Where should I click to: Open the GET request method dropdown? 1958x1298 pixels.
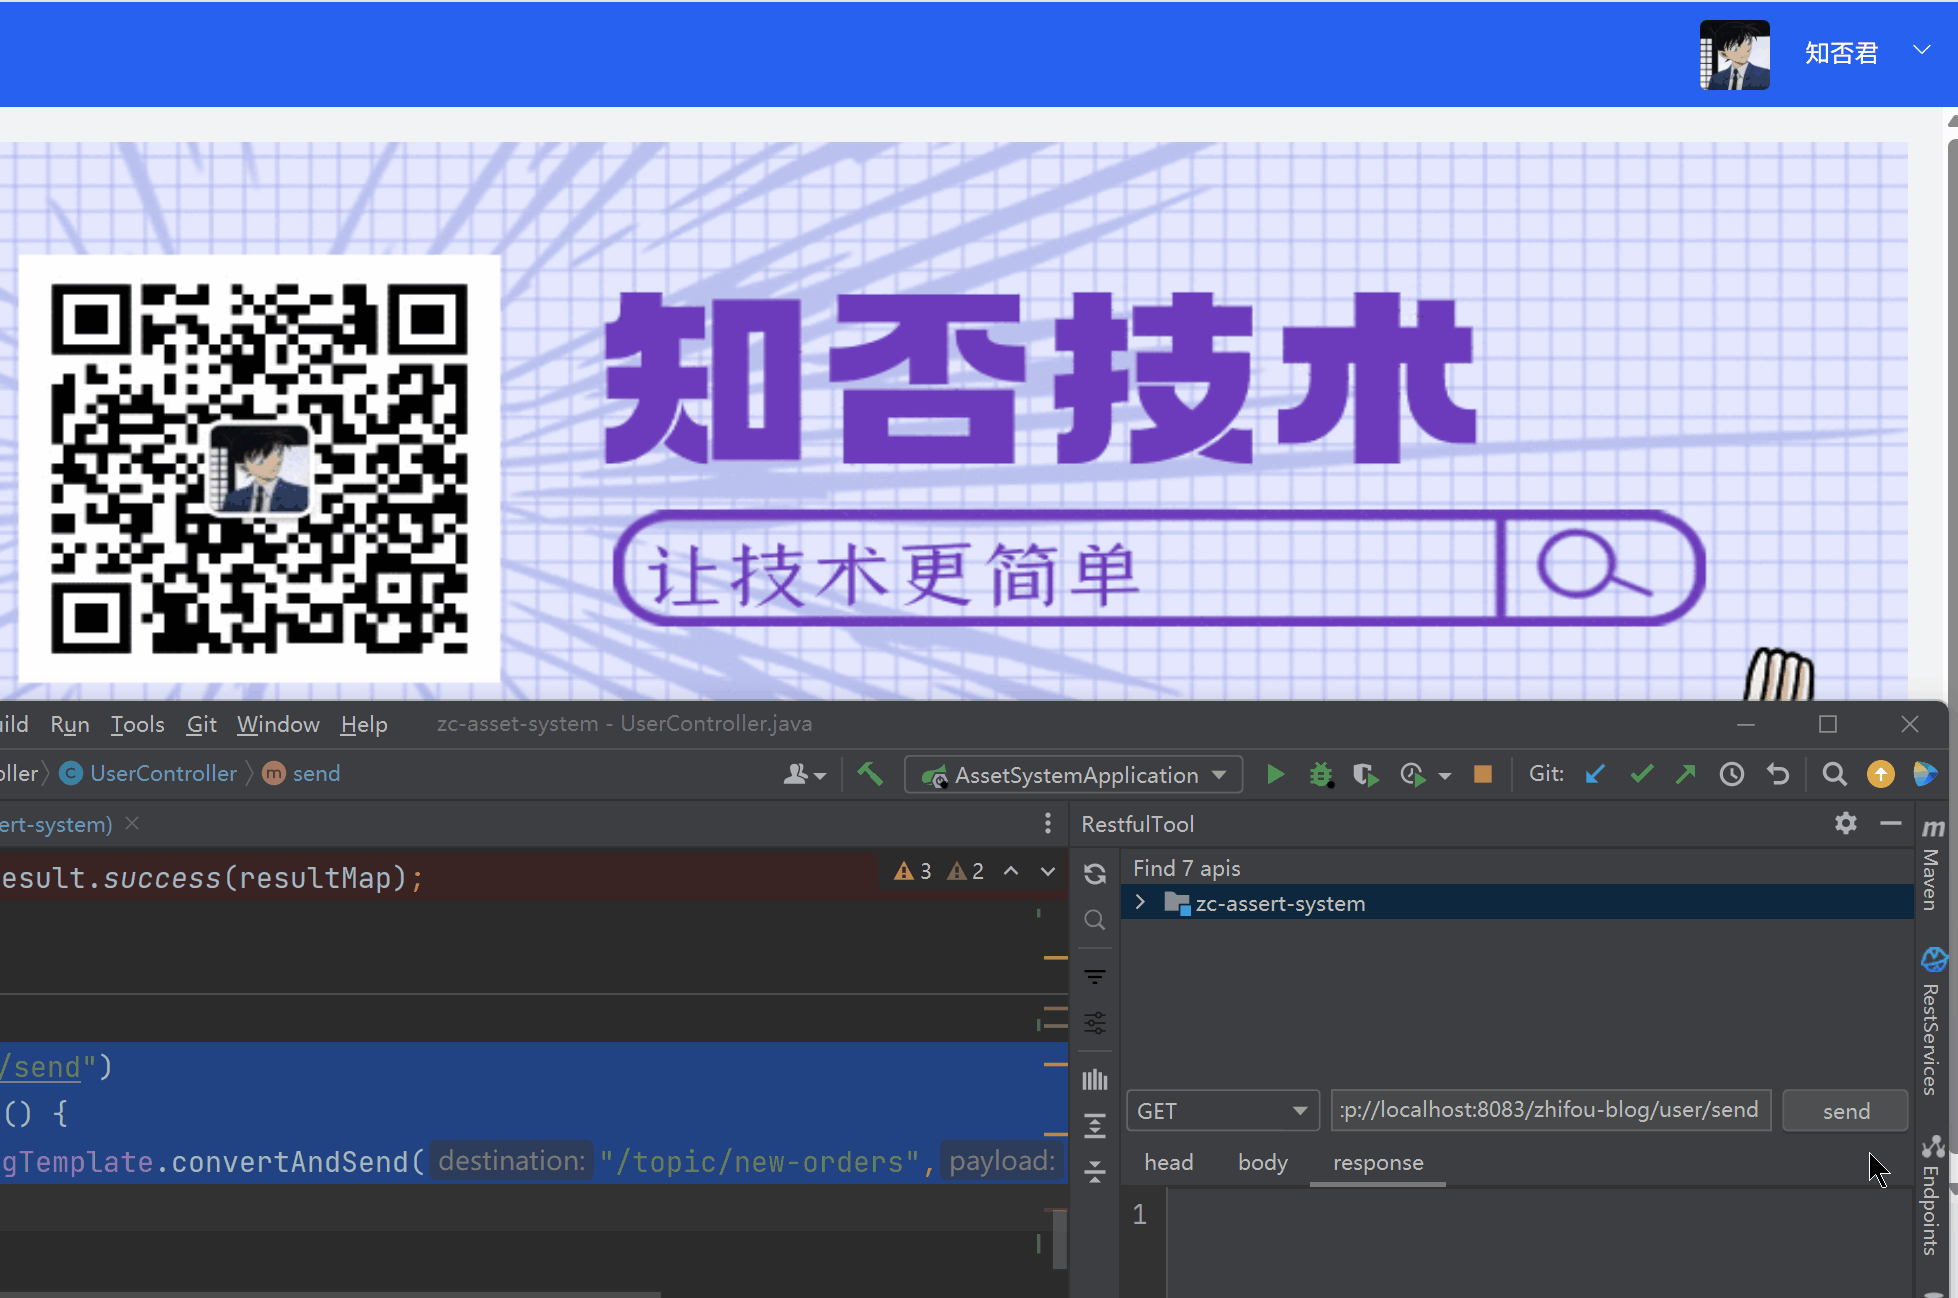click(x=1222, y=1110)
